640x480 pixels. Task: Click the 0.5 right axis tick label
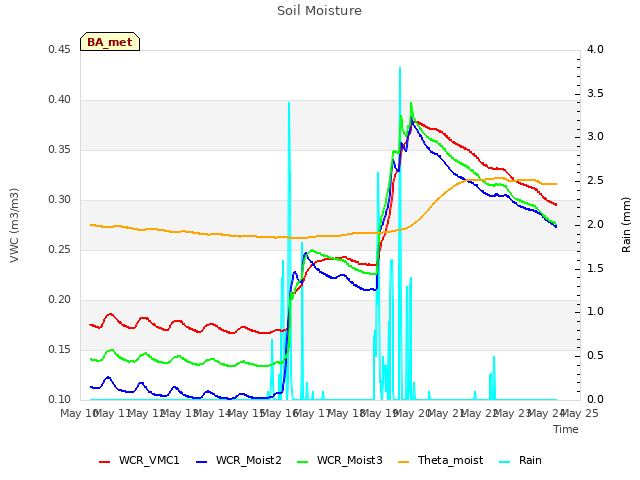(595, 356)
